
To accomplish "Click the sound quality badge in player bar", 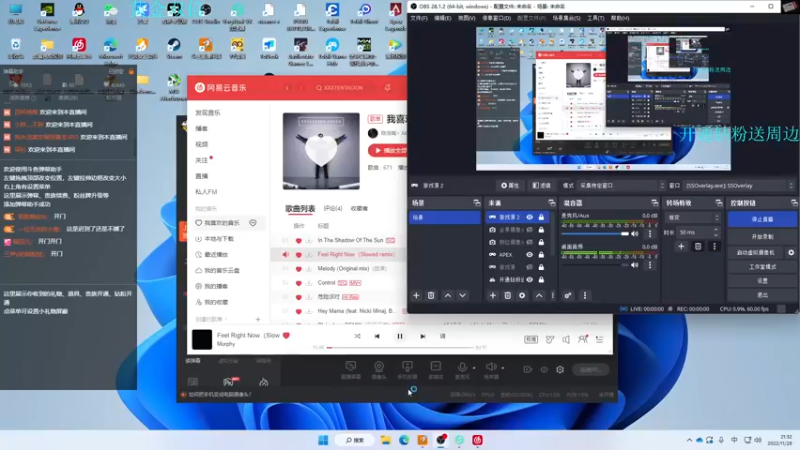I will [531, 339].
